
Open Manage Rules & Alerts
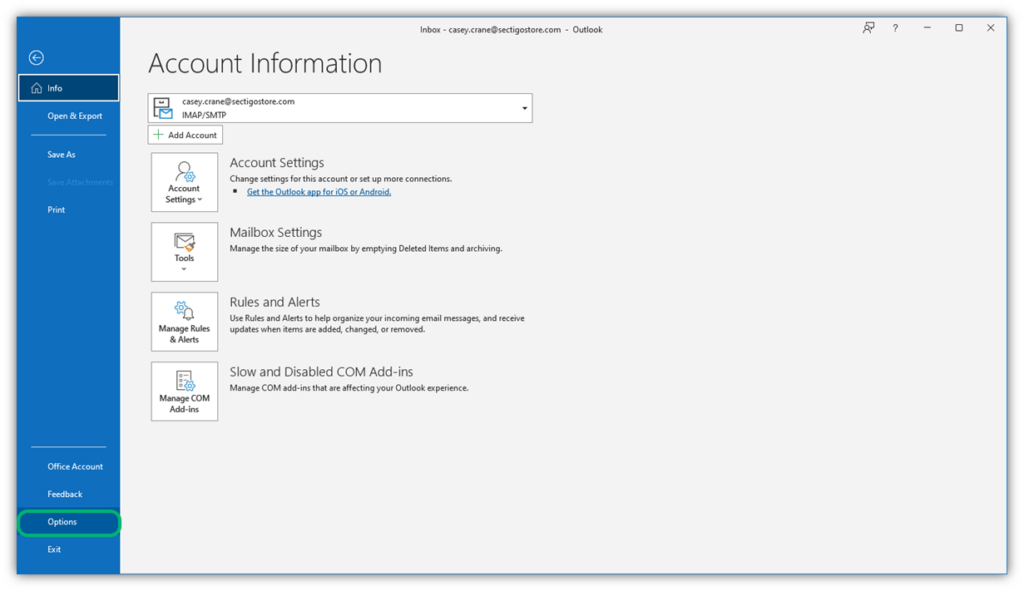point(184,322)
